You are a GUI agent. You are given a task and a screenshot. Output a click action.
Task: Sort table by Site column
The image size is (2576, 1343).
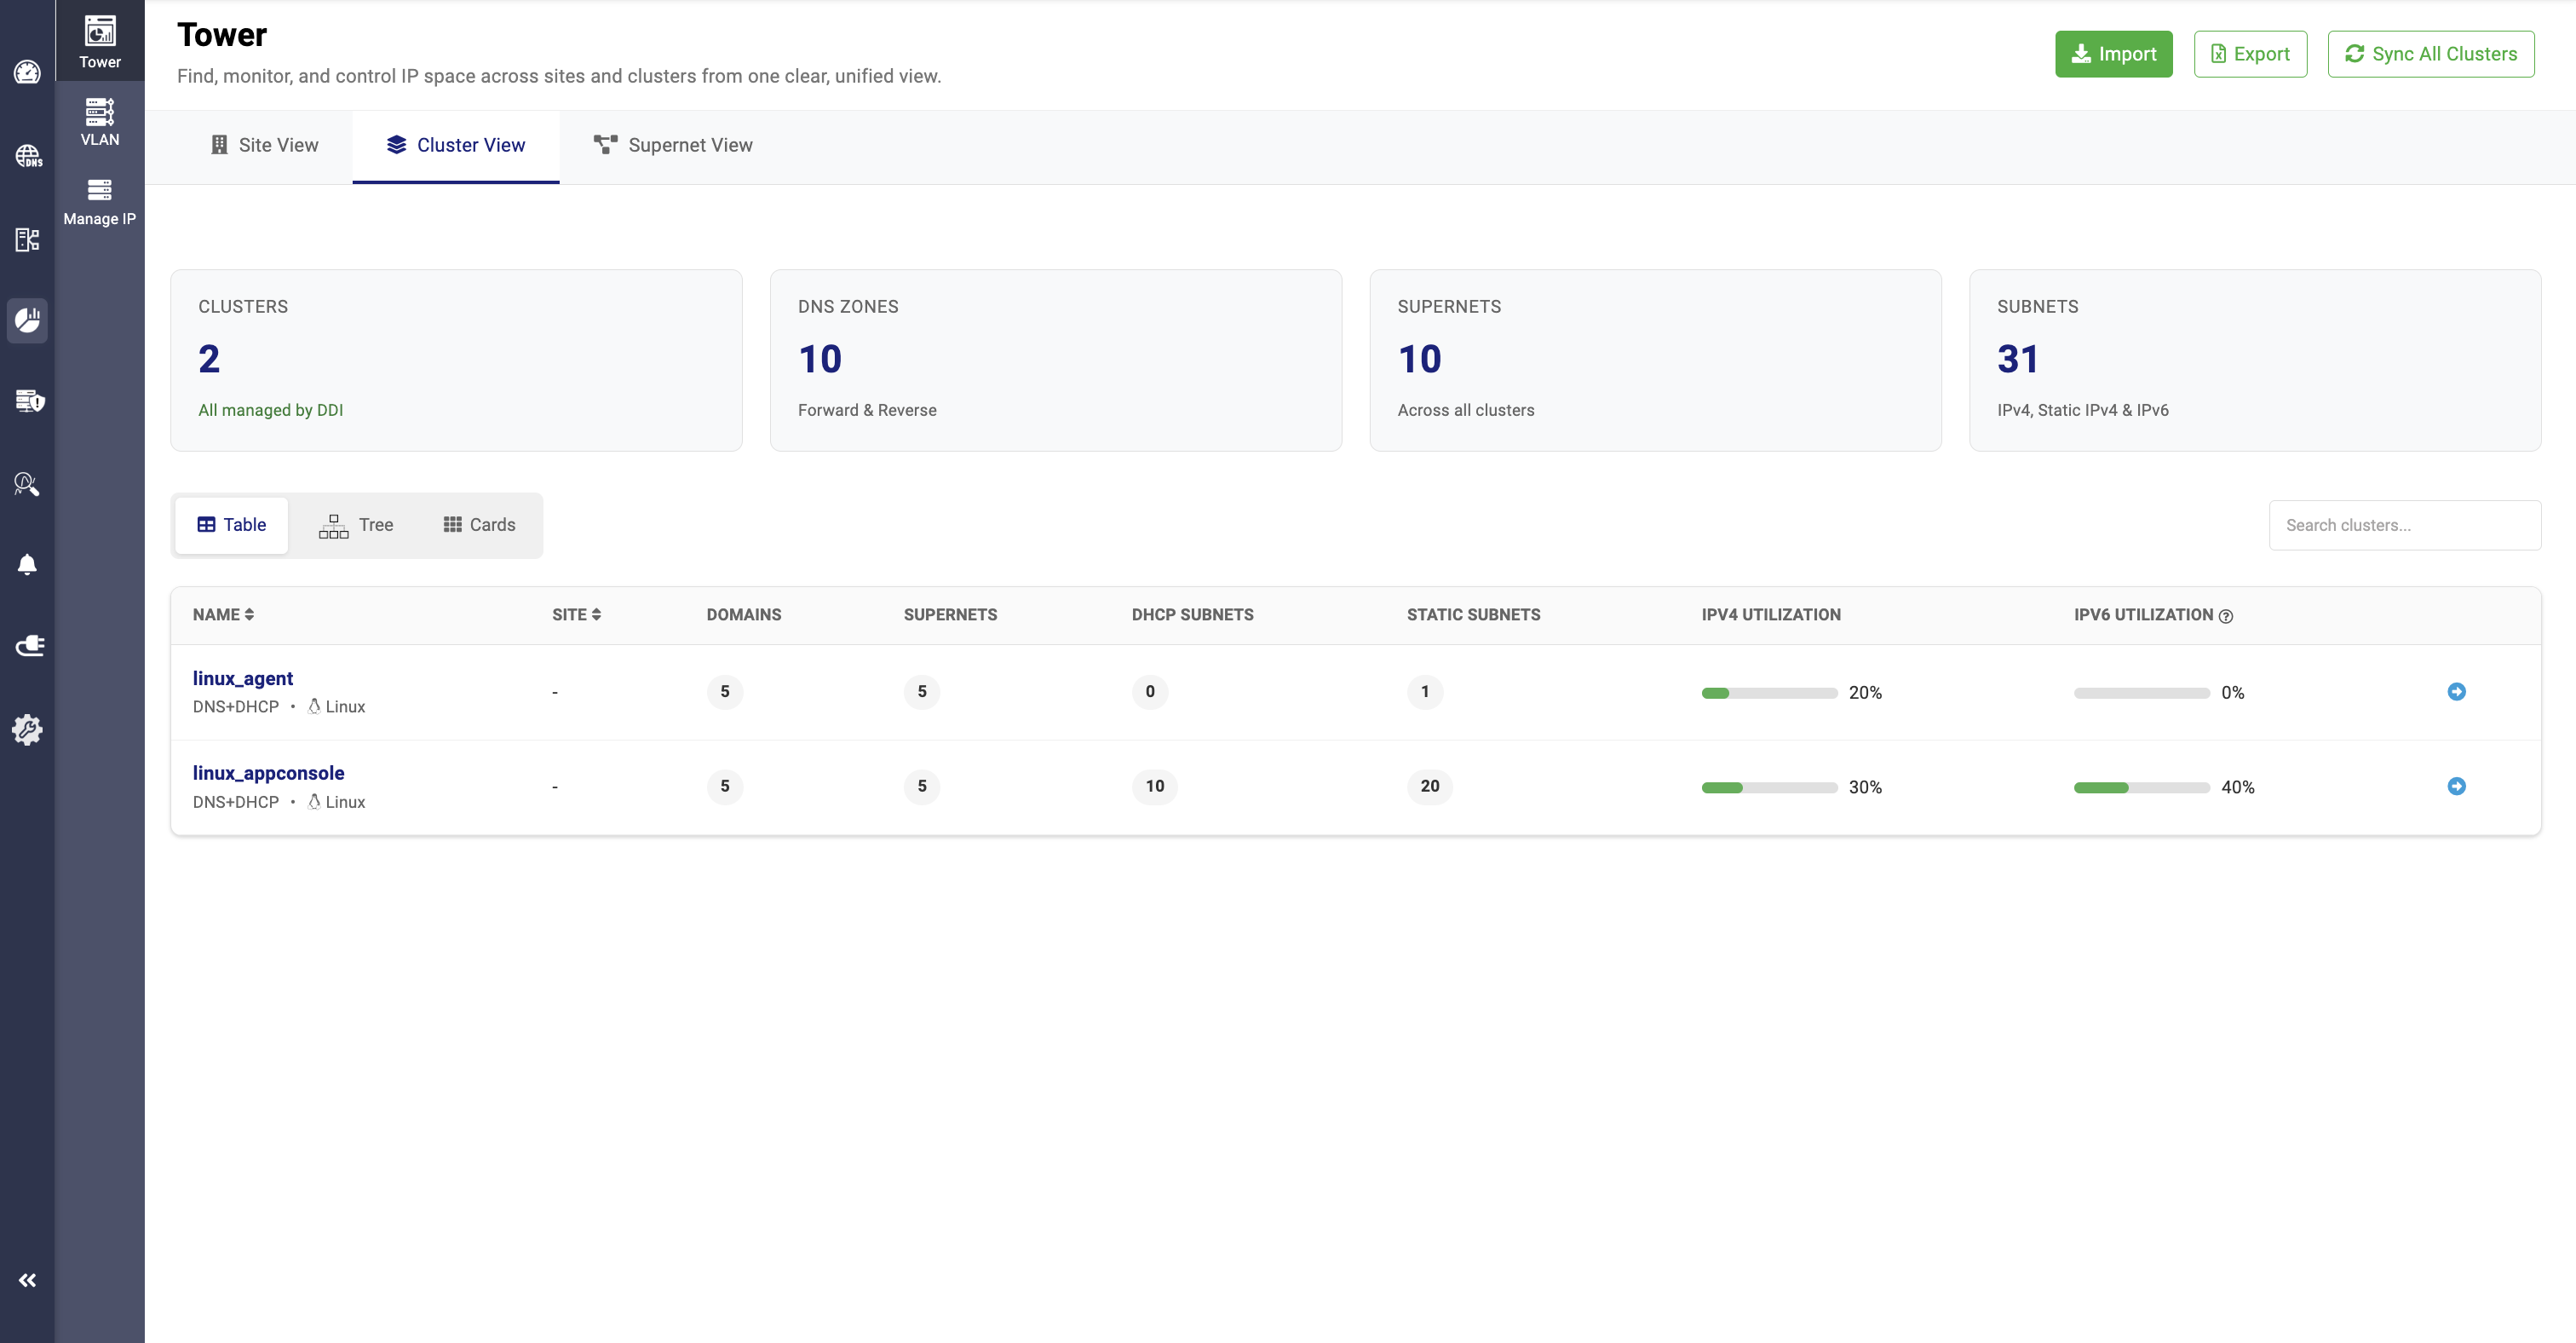coord(576,615)
